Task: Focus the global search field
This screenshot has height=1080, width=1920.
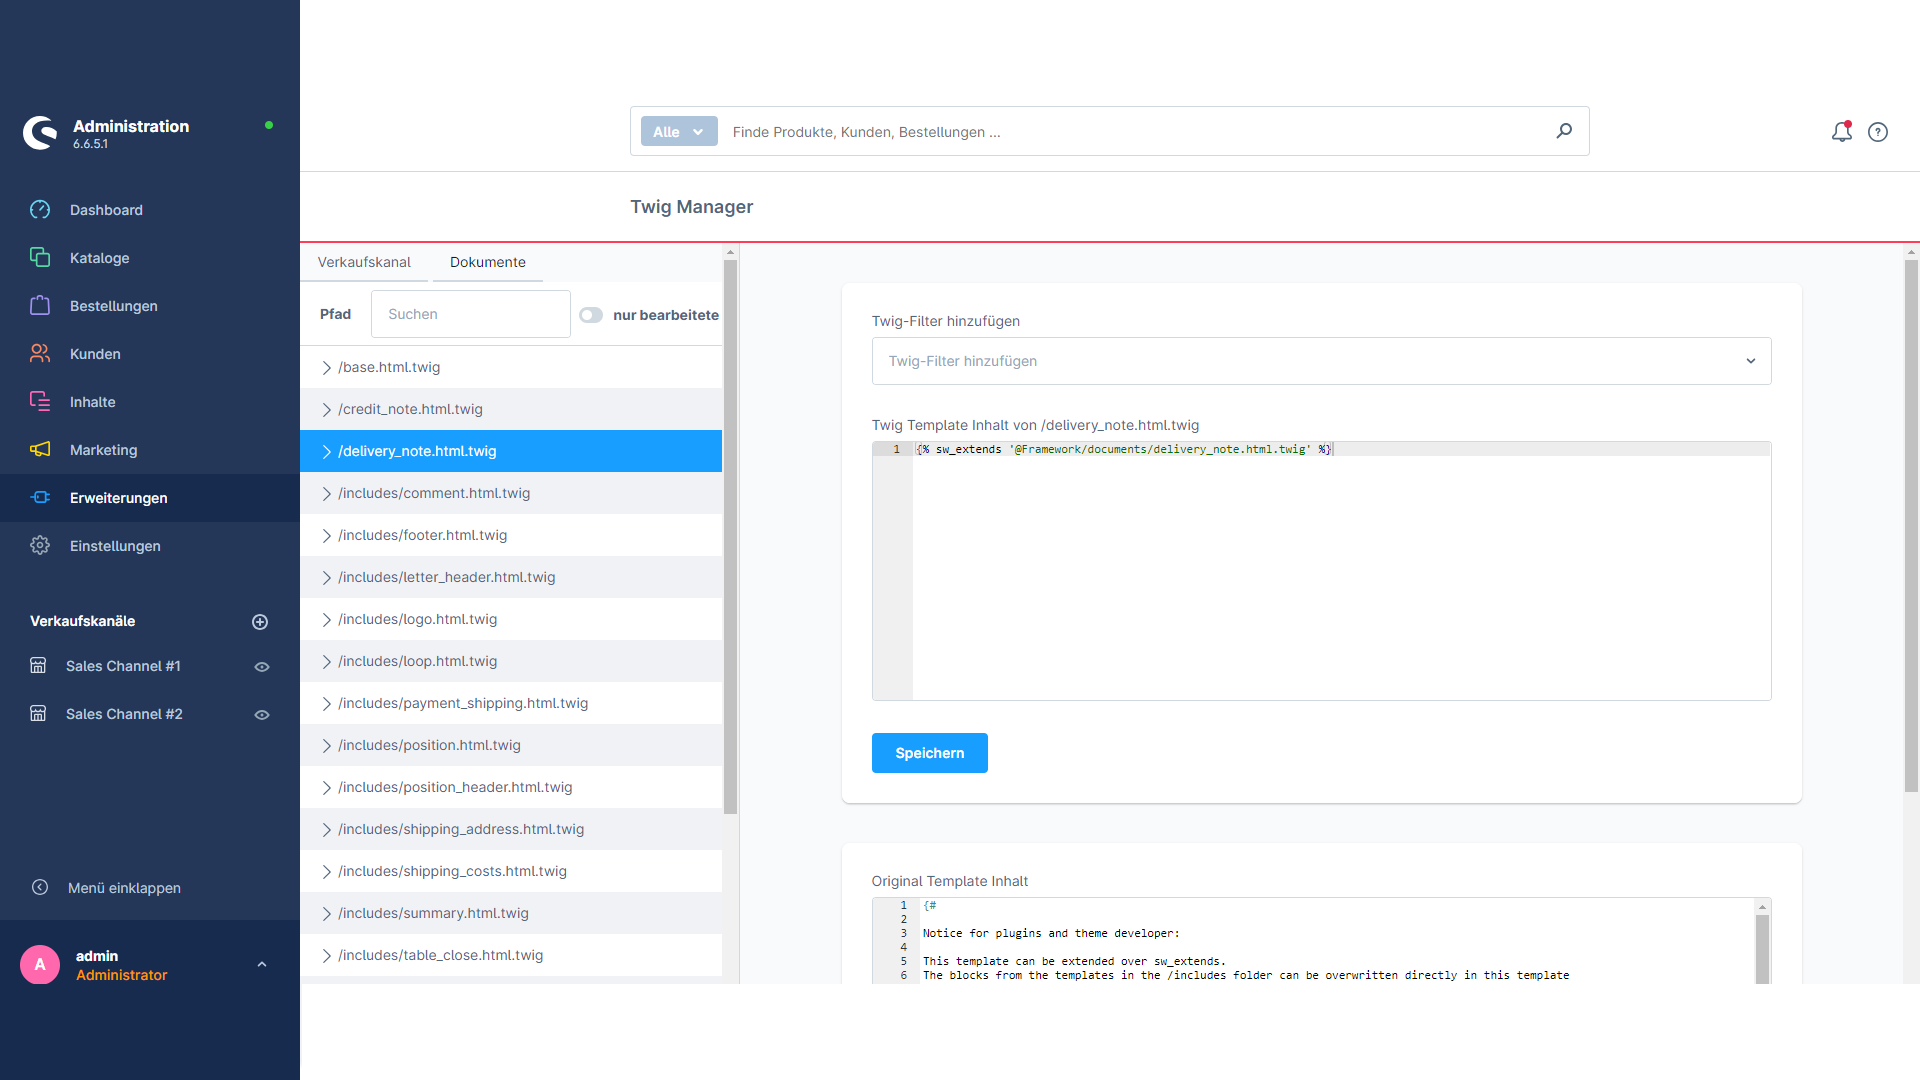Action: coord(1135,132)
